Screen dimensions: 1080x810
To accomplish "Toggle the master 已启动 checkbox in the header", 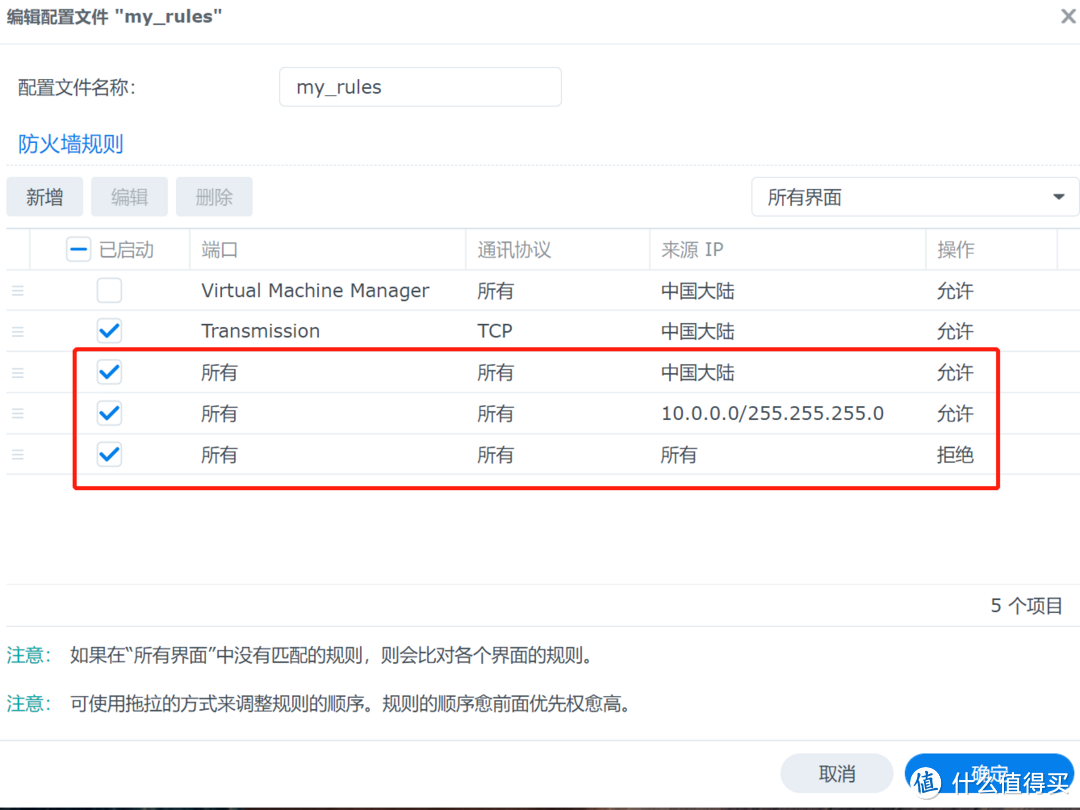I will 78,248.
